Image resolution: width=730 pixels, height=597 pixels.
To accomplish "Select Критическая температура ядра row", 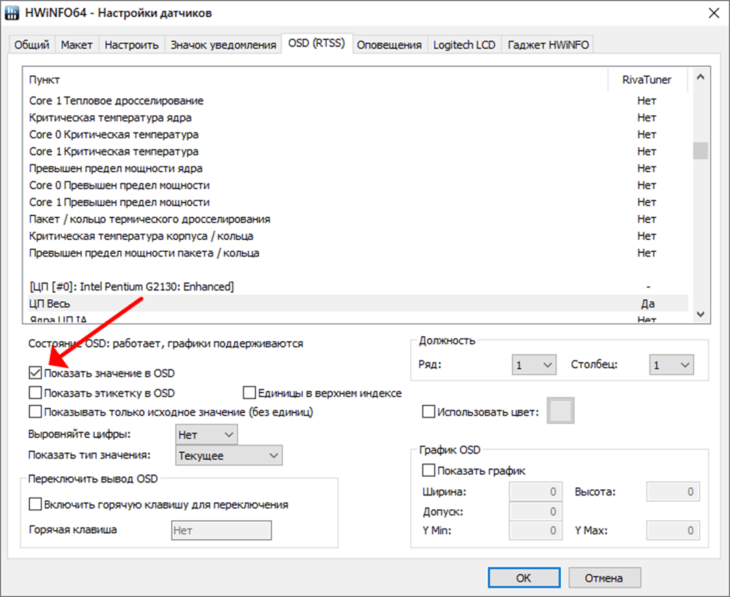I will pyautogui.click(x=358, y=117).
